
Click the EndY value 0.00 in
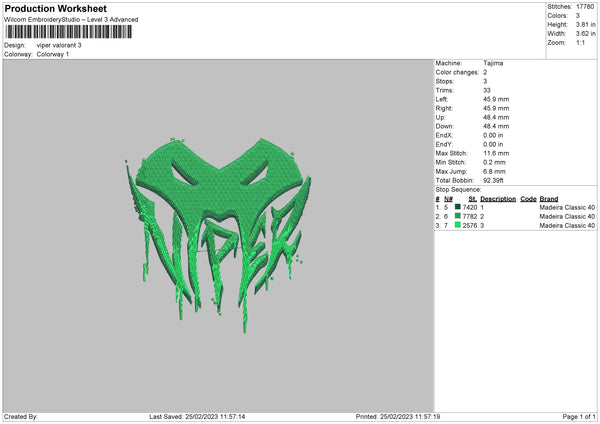[493, 145]
